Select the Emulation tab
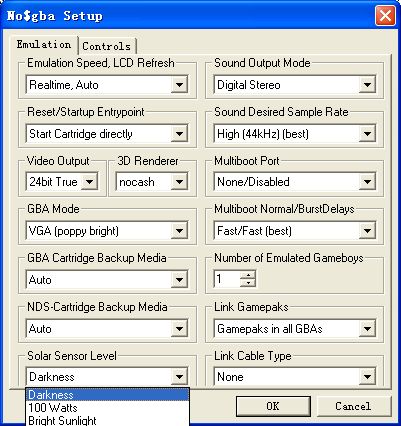The image size is (401, 426). coord(44,44)
